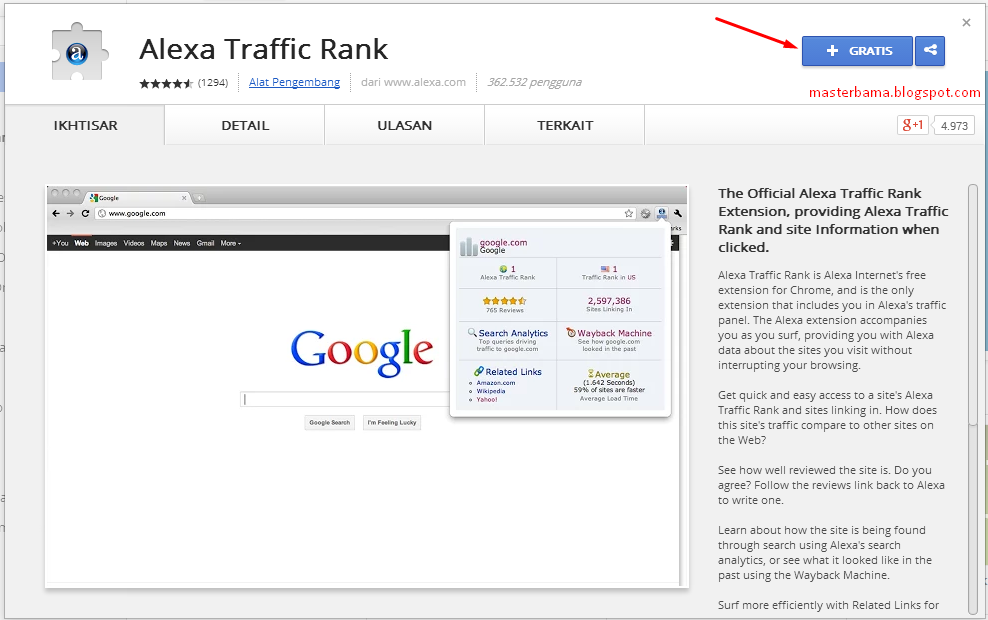Click the 4.973 plus-one count
Screen dimensions: 988x620
tap(954, 125)
